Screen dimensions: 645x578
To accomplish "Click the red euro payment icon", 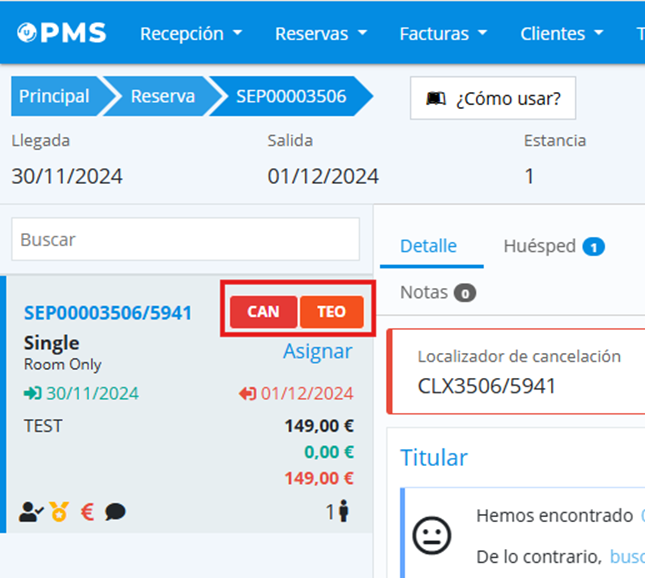I will [87, 512].
